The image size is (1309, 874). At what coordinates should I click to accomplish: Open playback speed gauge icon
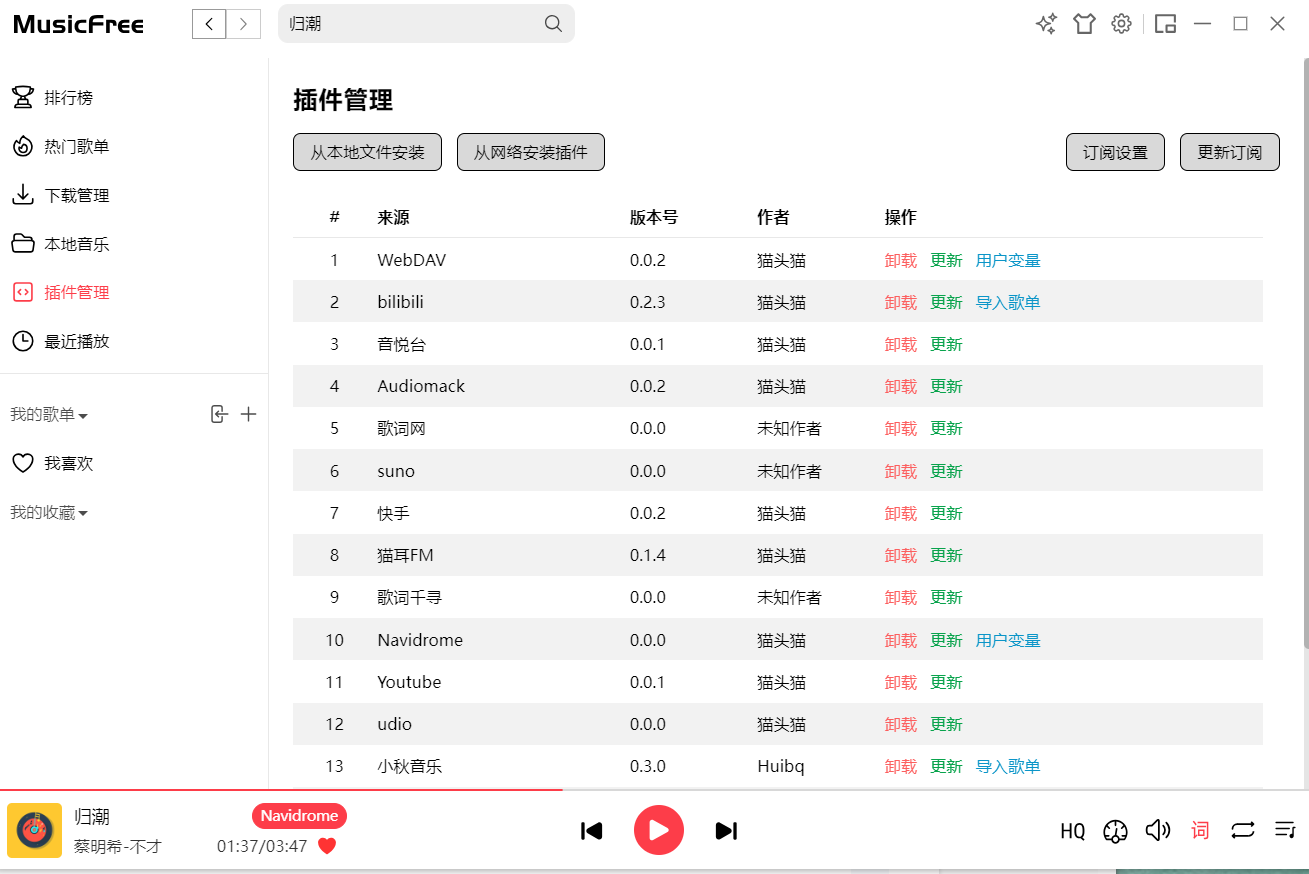coord(1115,831)
